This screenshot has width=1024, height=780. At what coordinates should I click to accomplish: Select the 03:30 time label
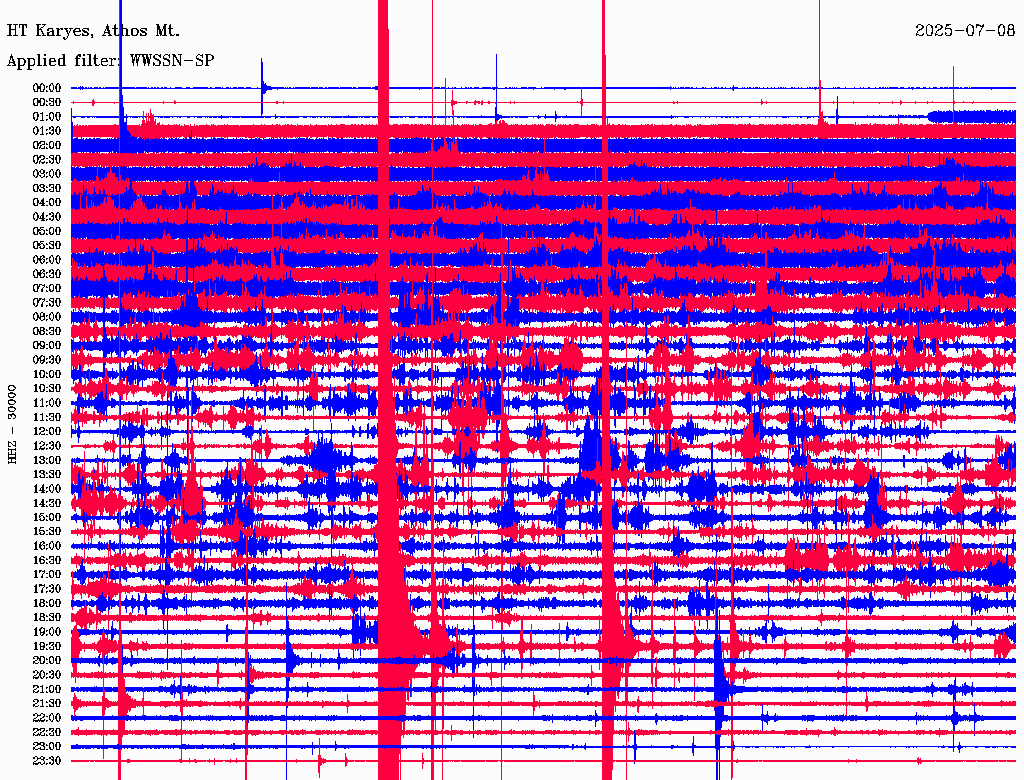tap(47, 188)
